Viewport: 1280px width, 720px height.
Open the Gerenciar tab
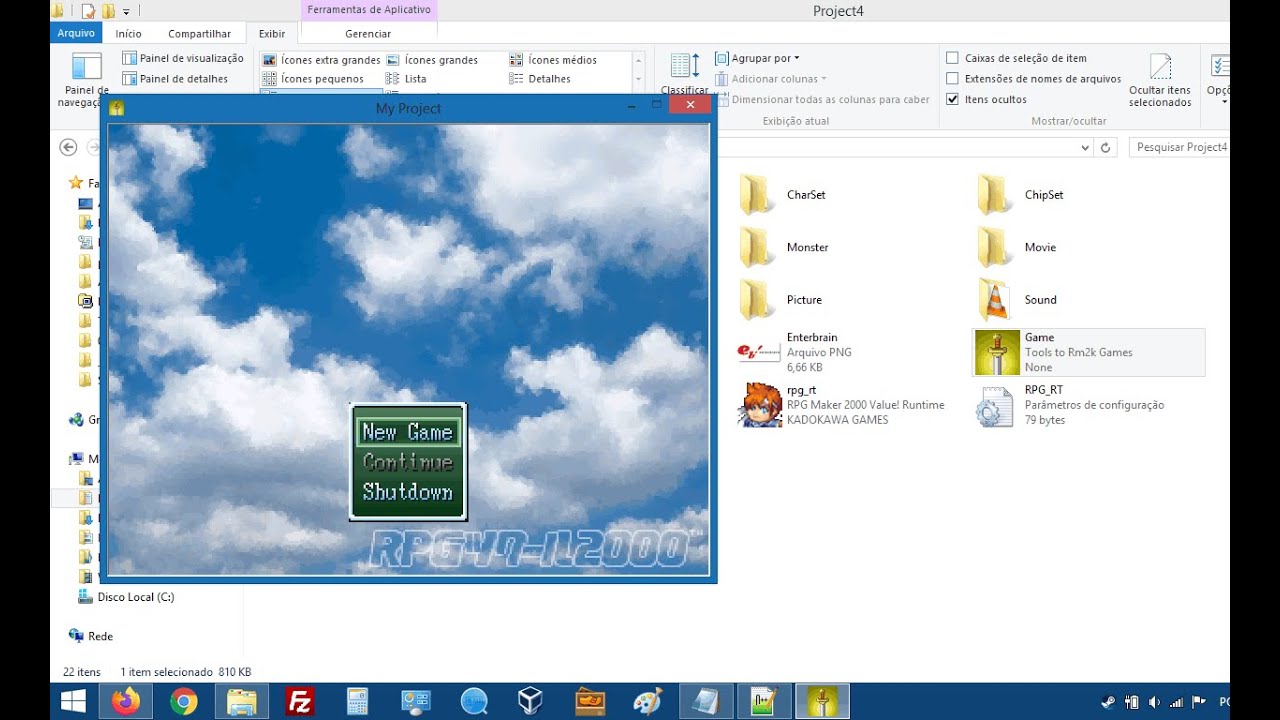click(368, 34)
